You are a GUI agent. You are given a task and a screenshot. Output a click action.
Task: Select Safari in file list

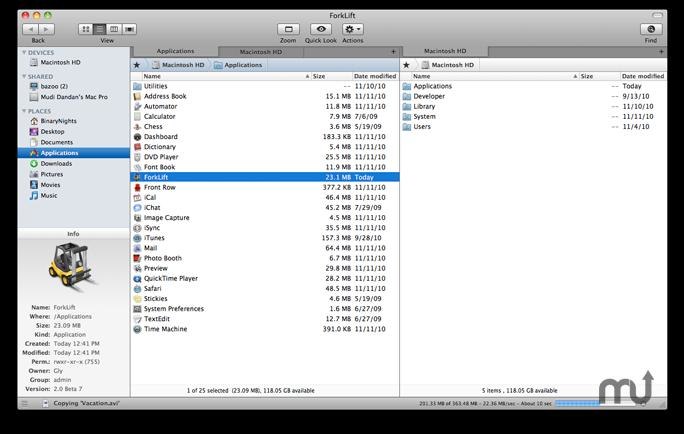click(265, 288)
